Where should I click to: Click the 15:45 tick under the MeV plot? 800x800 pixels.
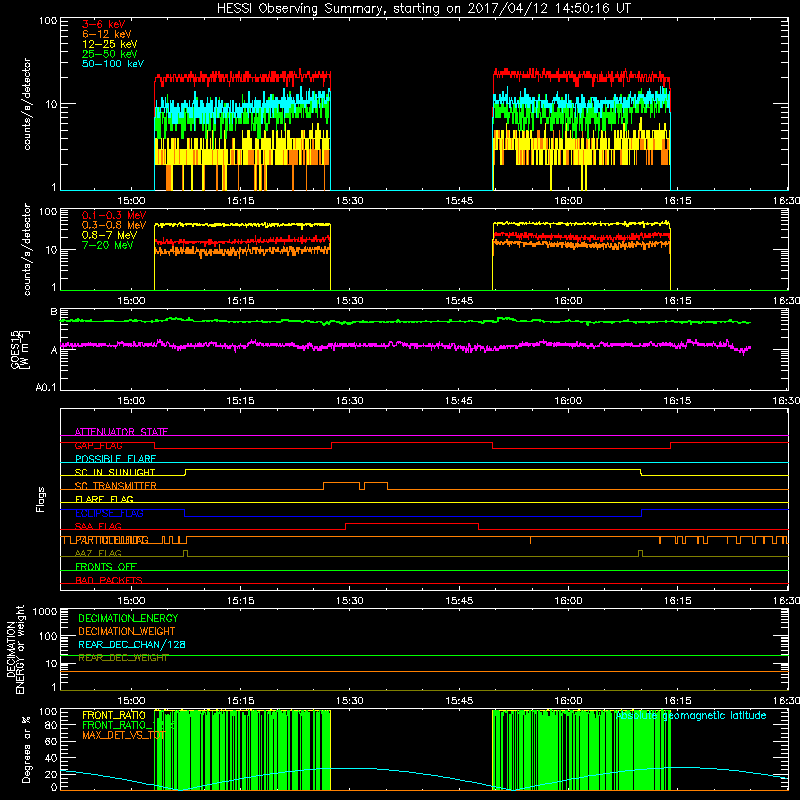pyautogui.click(x=459, y=301)
